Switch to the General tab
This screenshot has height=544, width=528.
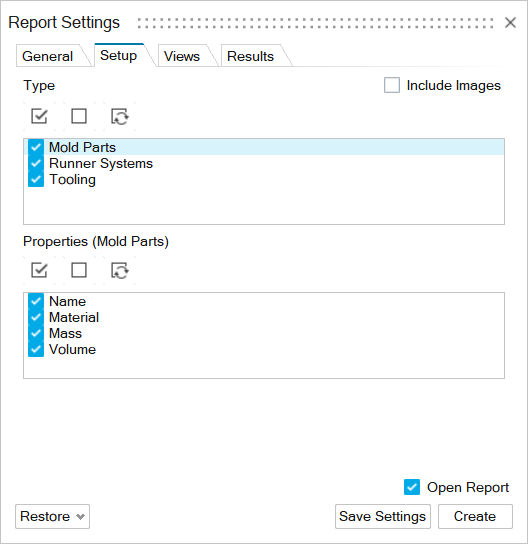(50, 56)
